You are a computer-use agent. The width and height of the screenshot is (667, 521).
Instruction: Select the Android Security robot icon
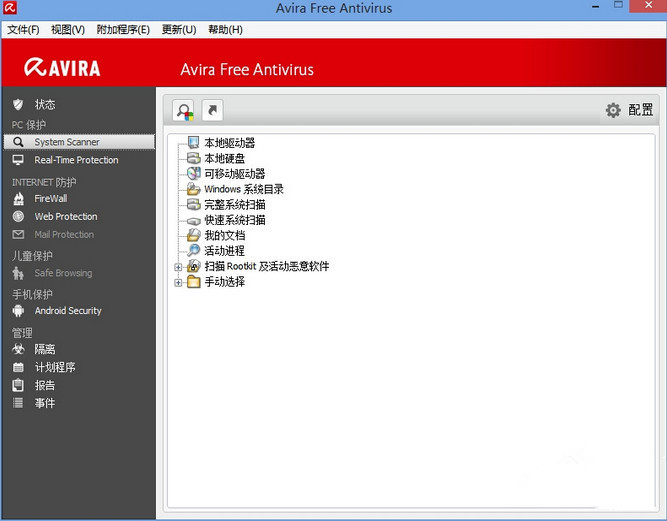(17, 311)
